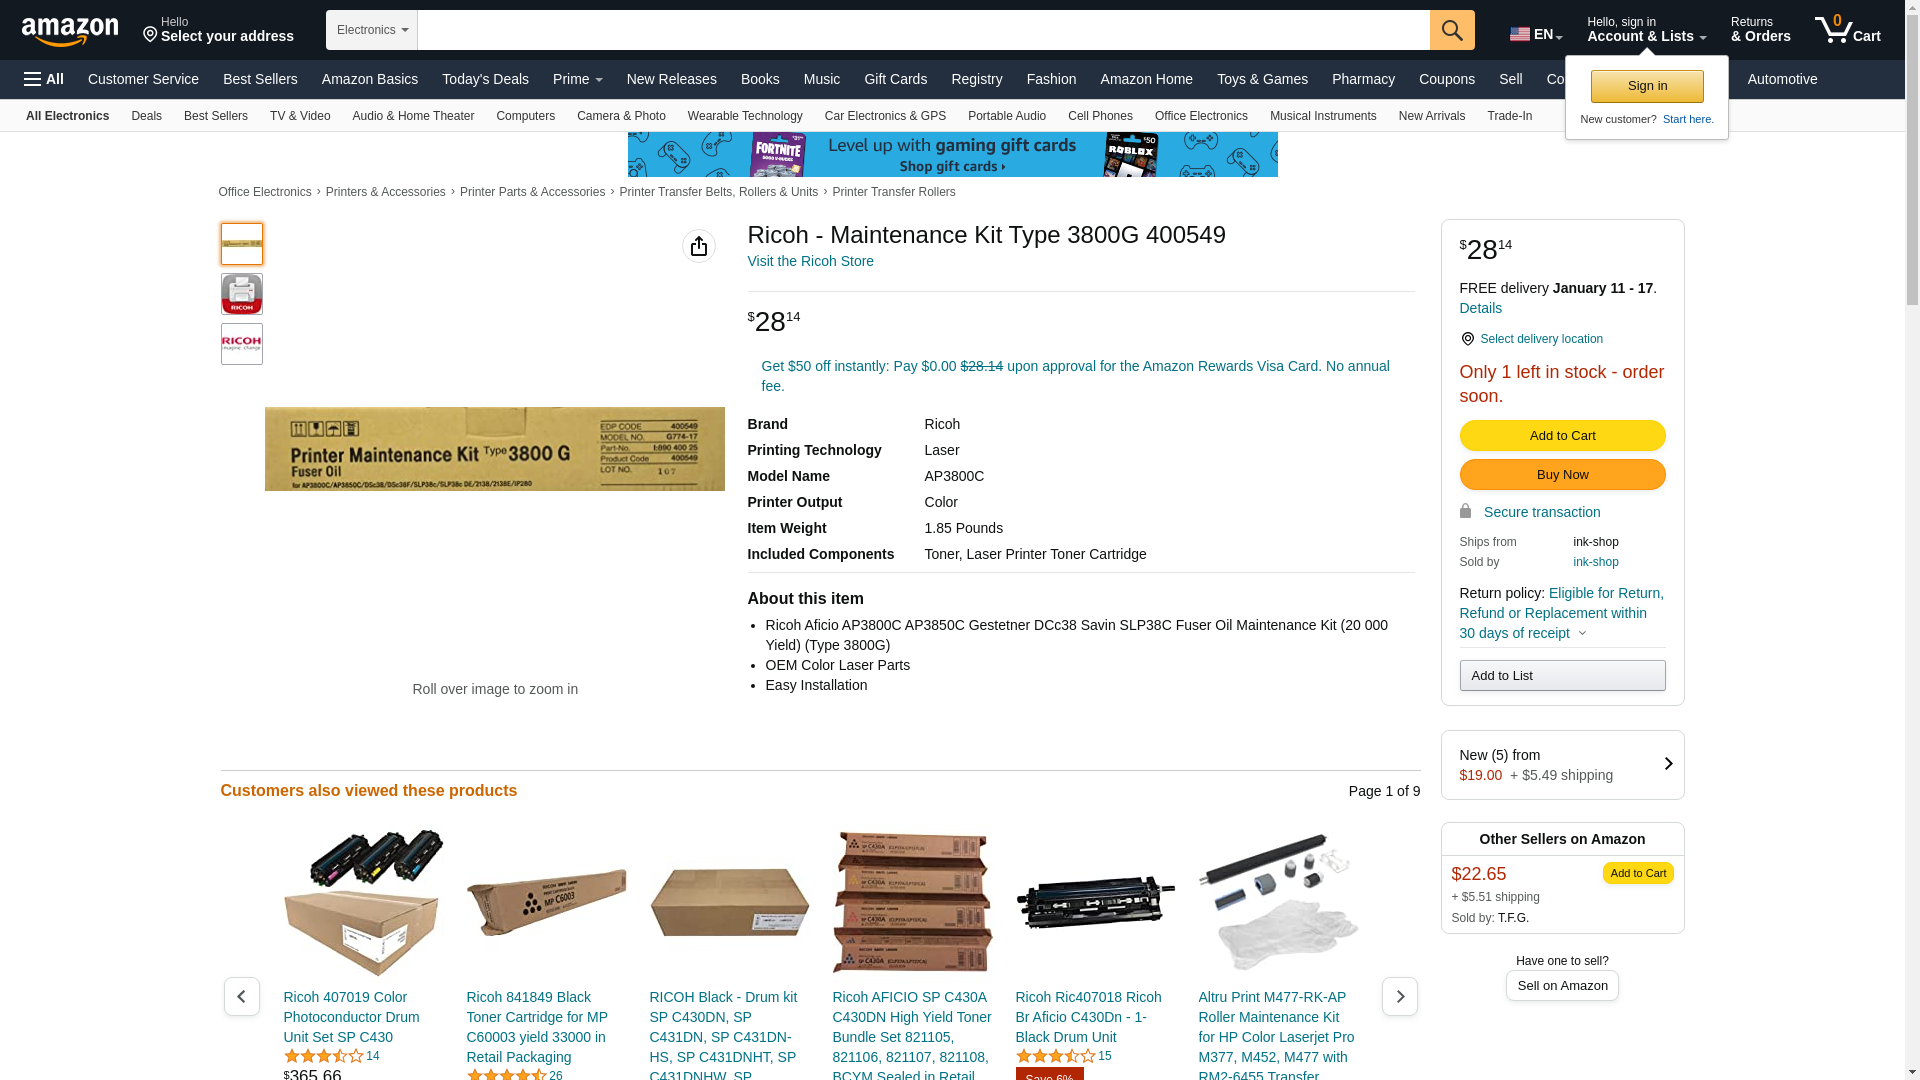Open the All hamburger menu
1920x1080 pixels.
click(x=44, y=79)
